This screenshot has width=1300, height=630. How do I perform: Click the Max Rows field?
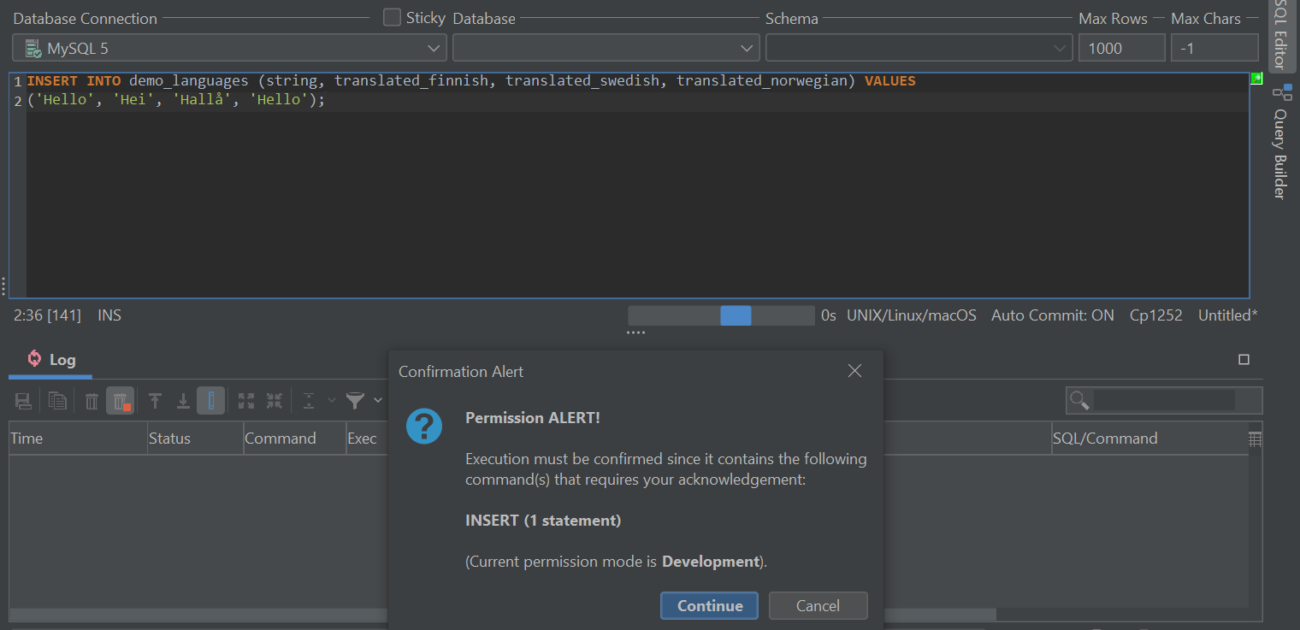pos(1121,48)
